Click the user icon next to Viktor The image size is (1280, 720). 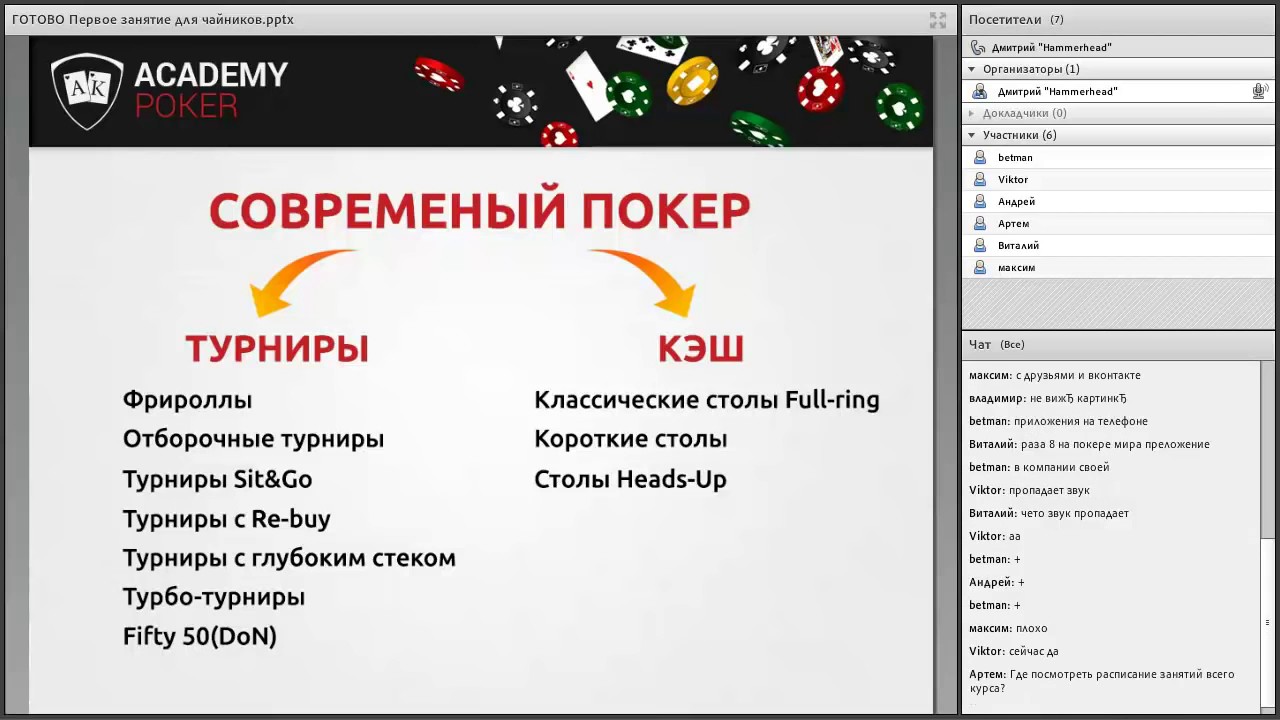click(x=980, y=179)
